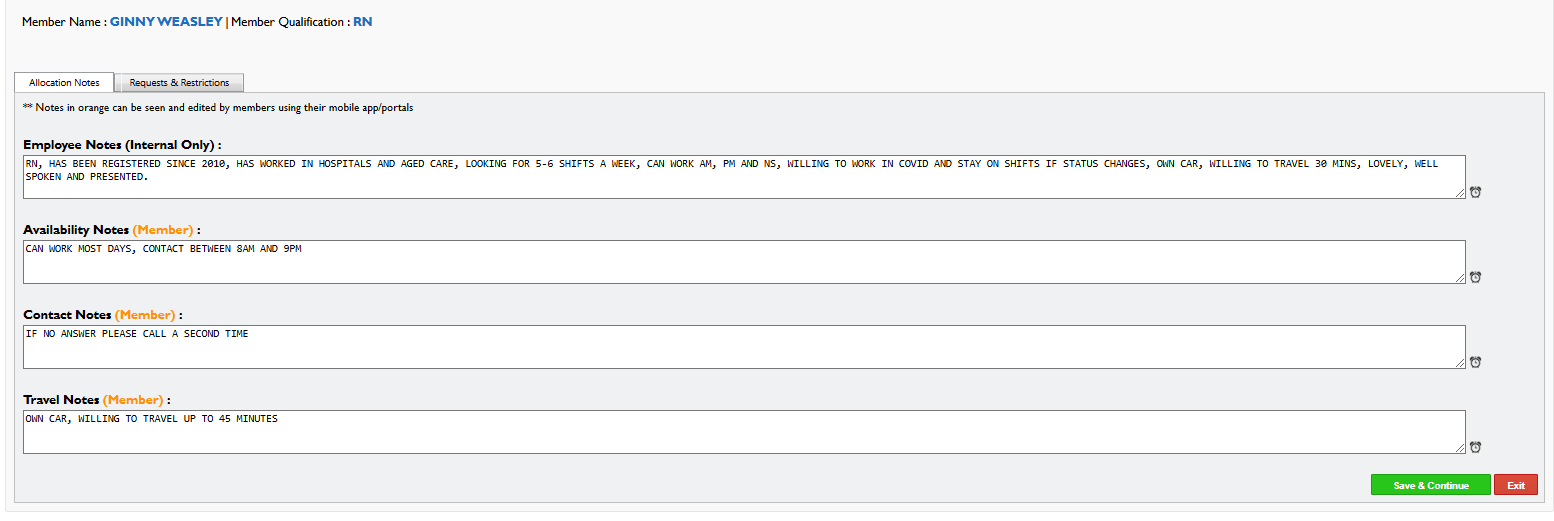
Task: Click the red Exit button
Action: click(x=1516, y=485)
